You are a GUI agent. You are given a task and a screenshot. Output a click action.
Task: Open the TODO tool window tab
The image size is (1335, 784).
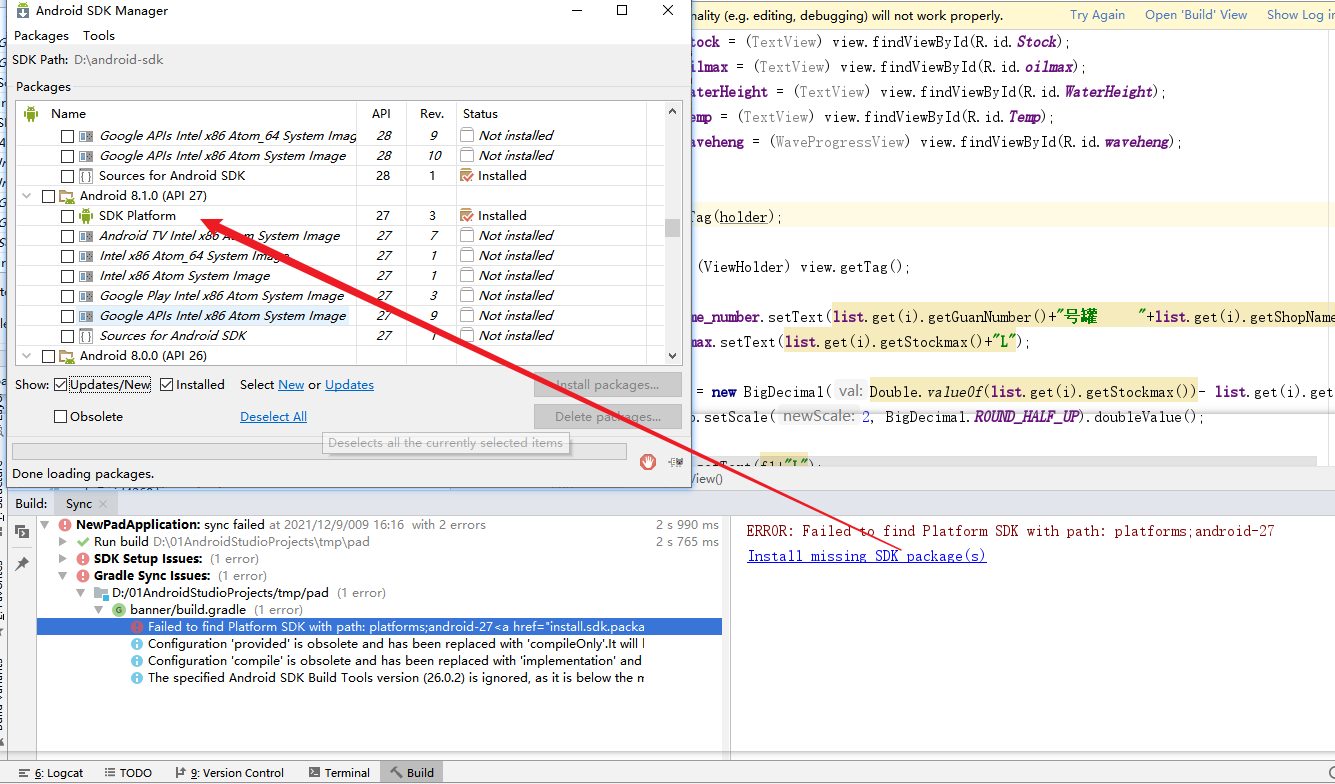[127, 773]
